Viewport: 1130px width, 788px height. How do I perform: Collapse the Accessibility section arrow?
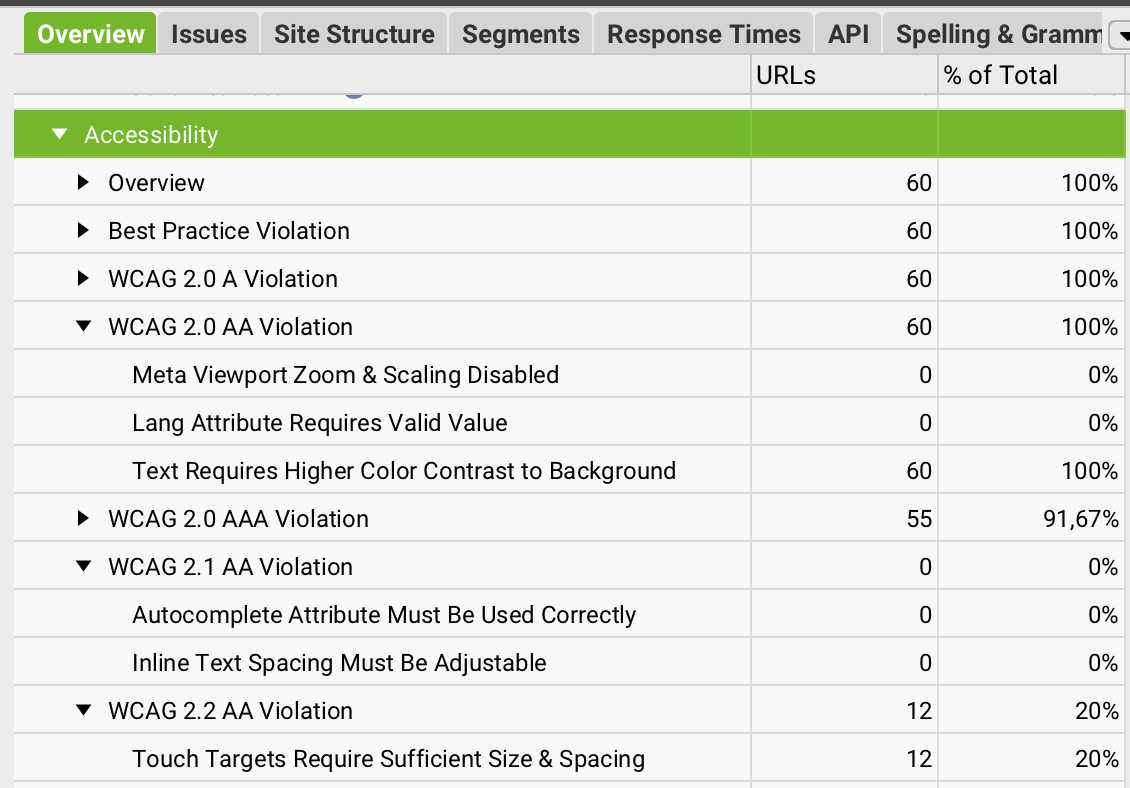[x=60, y=134]
